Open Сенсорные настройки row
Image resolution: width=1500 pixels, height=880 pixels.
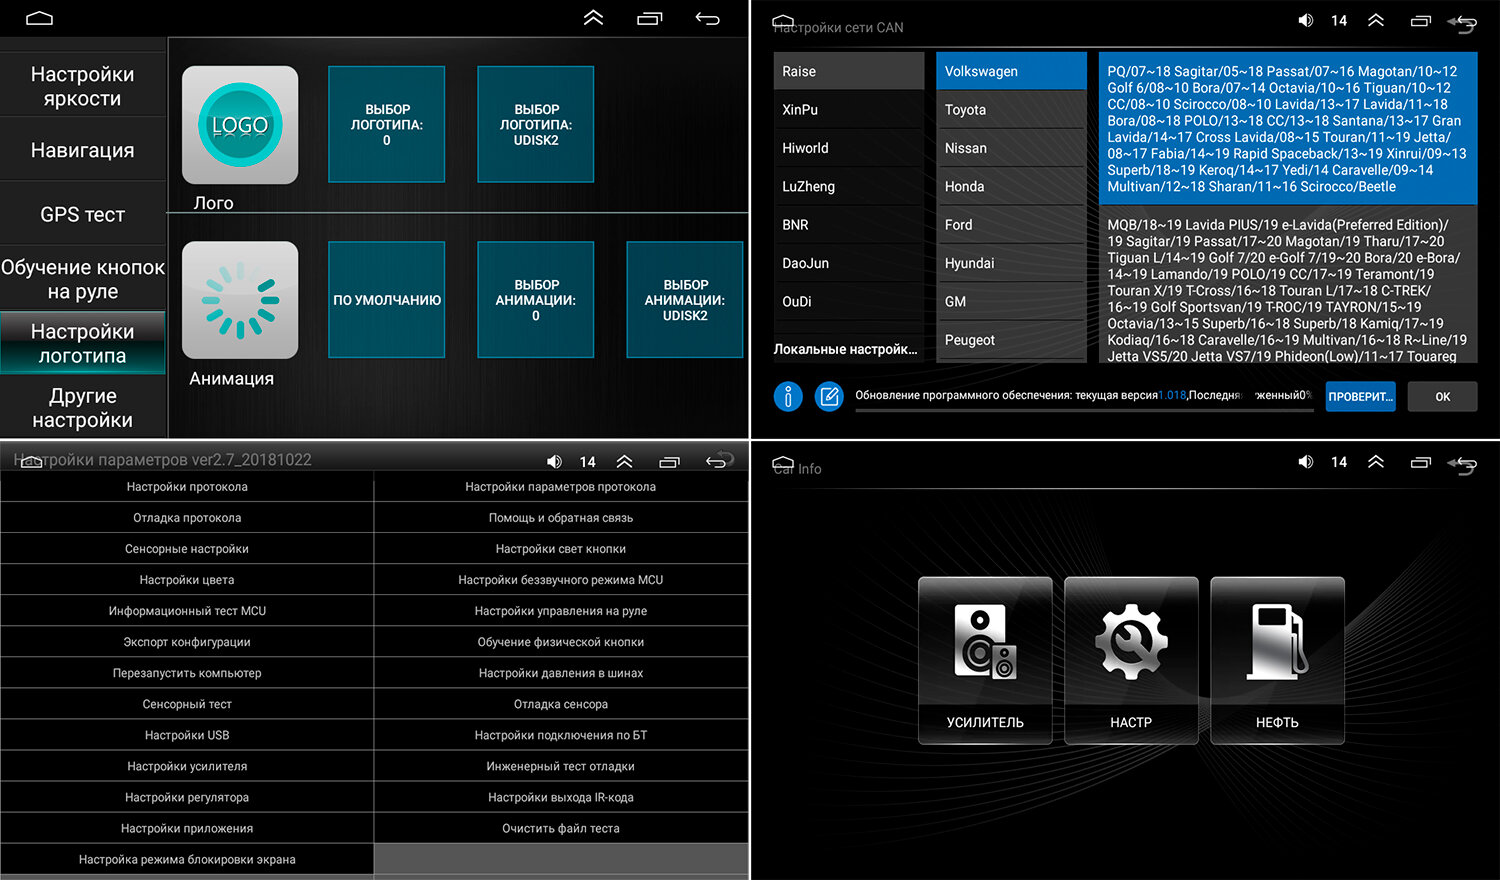click(x=187, y=549)
